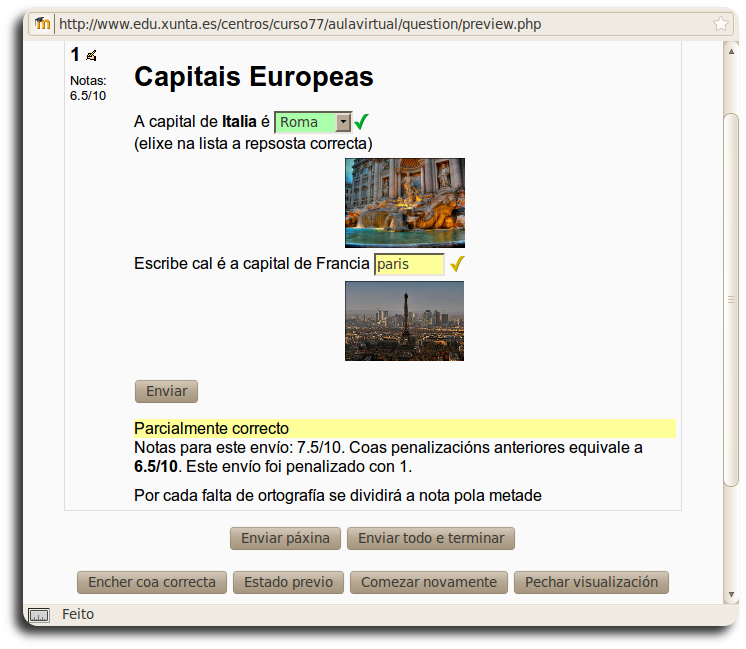Image resolution: width=746 pixels, height=649 pixels.
Task: Click the vertical scrollbar handle
Action: click(x=731, y=300)
